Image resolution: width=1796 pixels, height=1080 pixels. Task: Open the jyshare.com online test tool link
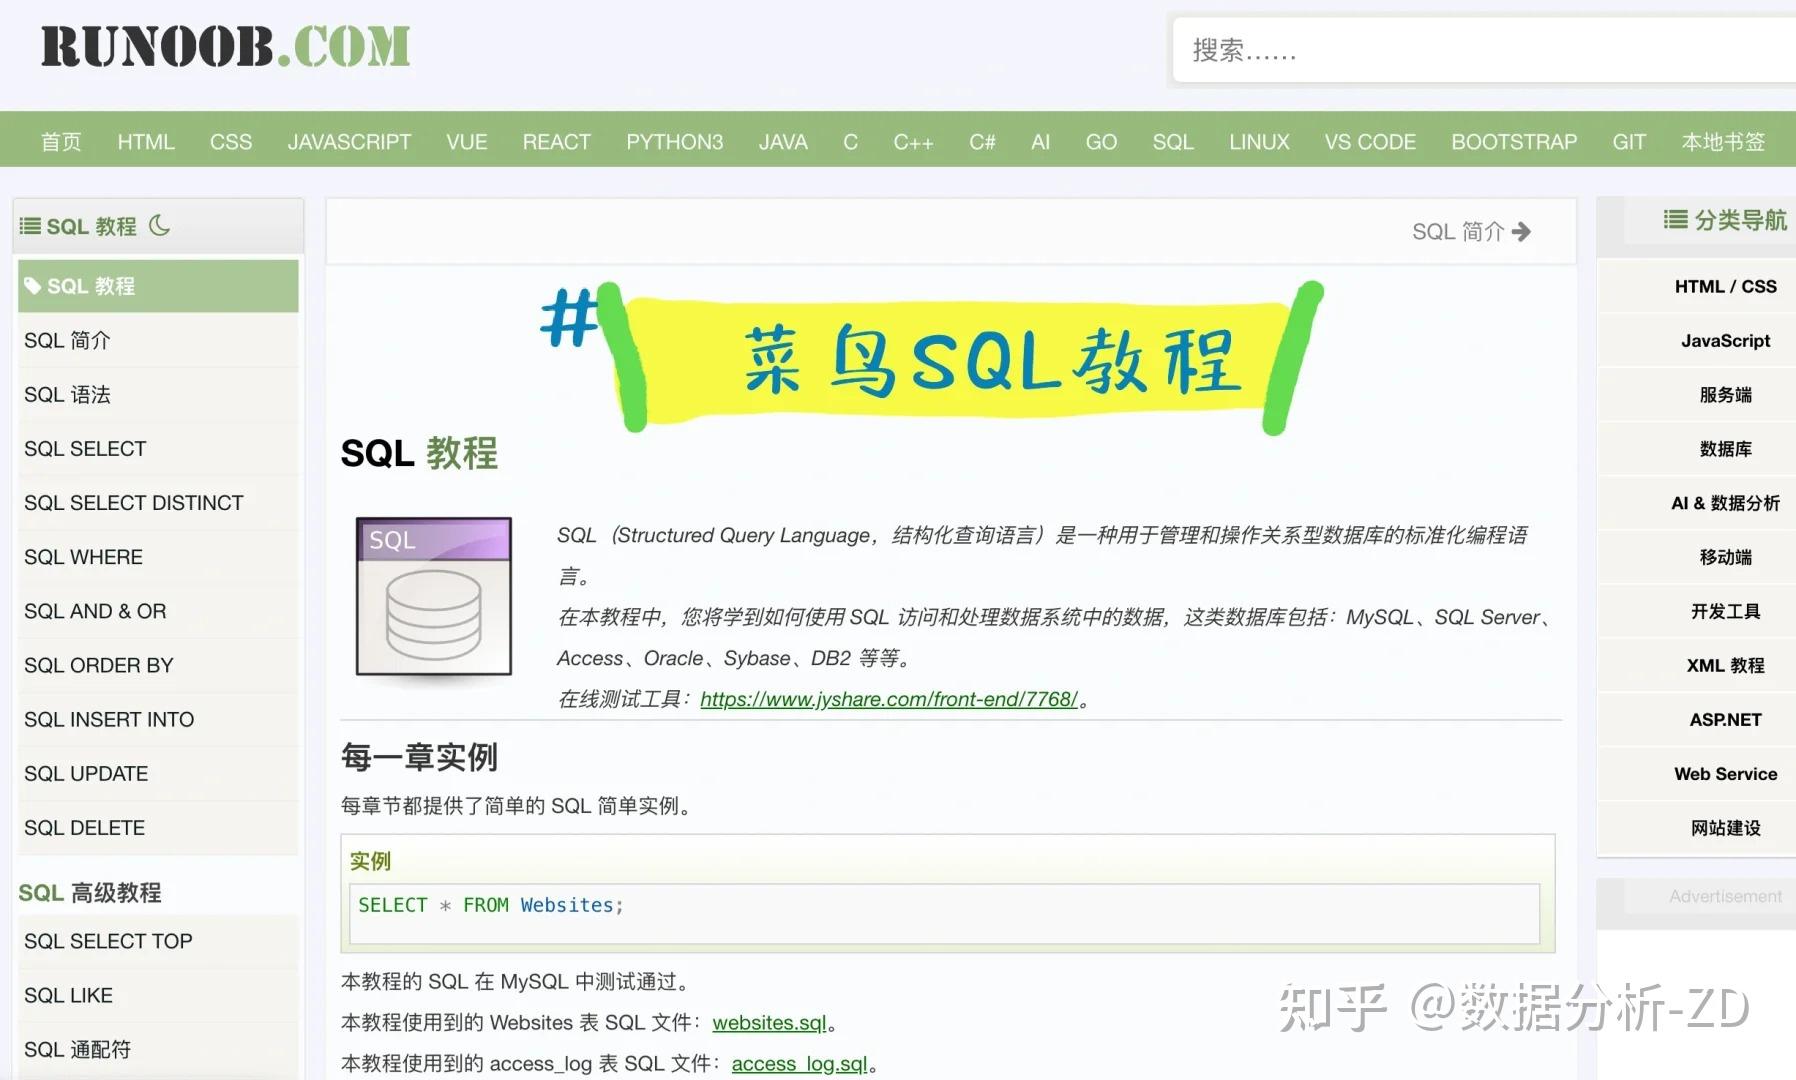[x=888, y=699]
